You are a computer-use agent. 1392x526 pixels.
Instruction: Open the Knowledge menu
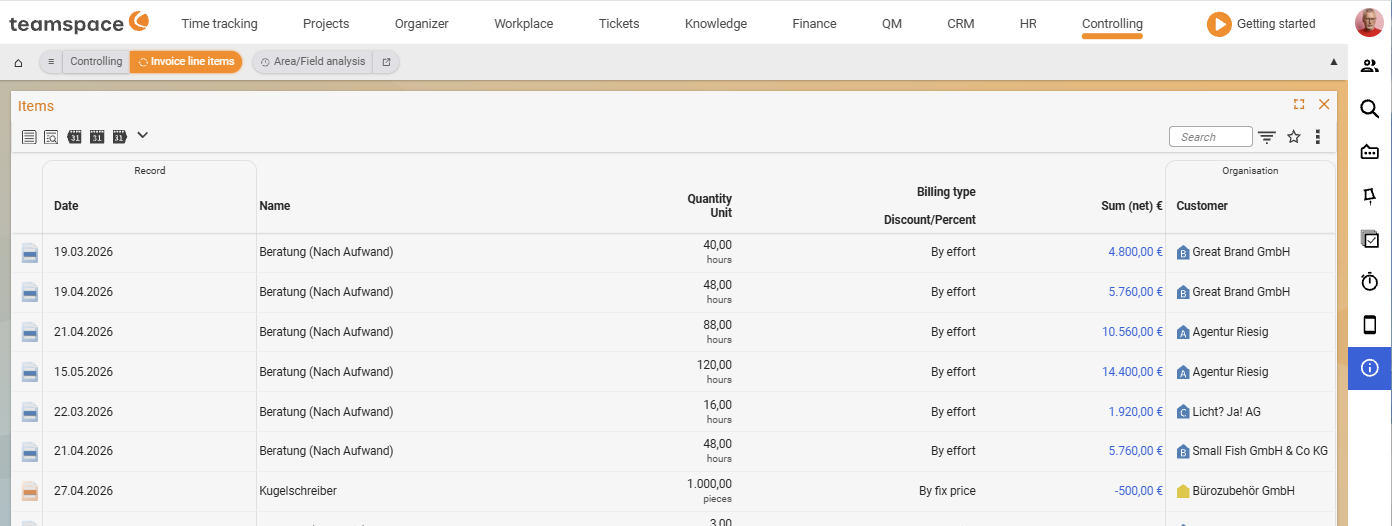click(716, 24)
